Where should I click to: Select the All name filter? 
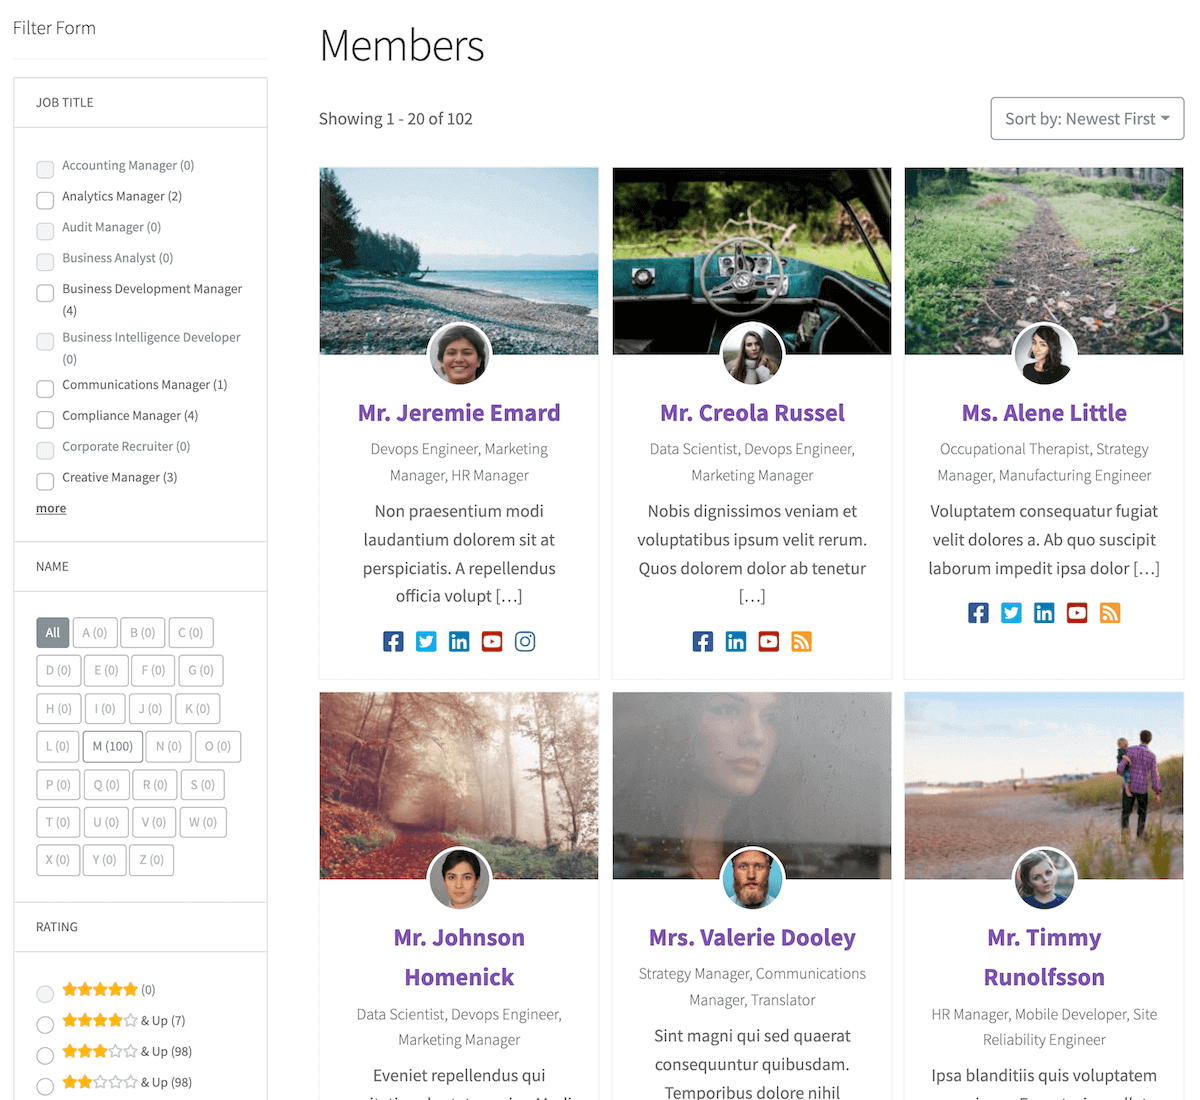(x=53, y=632)
